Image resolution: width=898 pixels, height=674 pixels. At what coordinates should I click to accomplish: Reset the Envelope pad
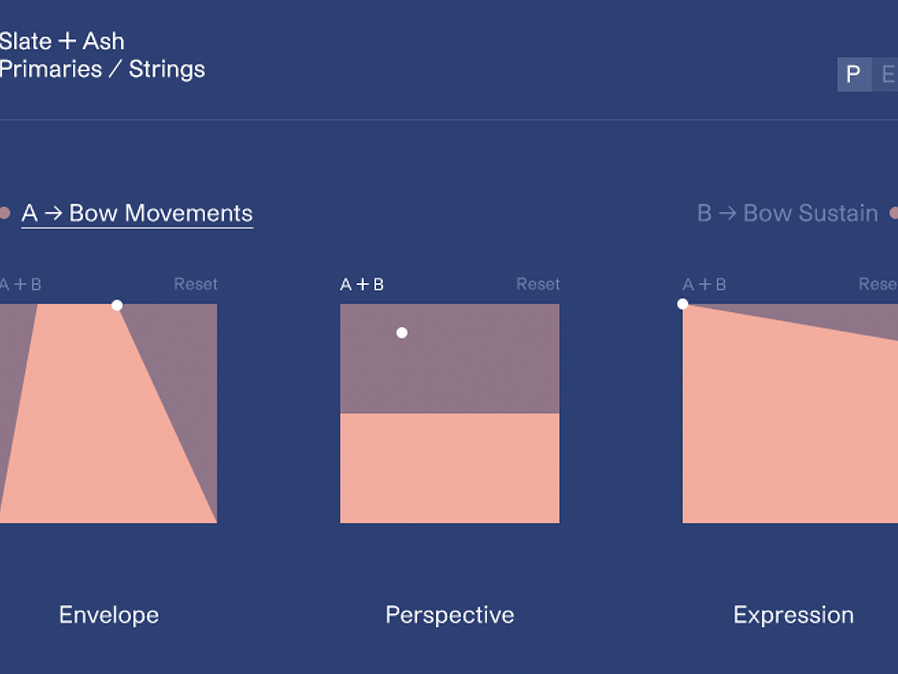(195, 284)
